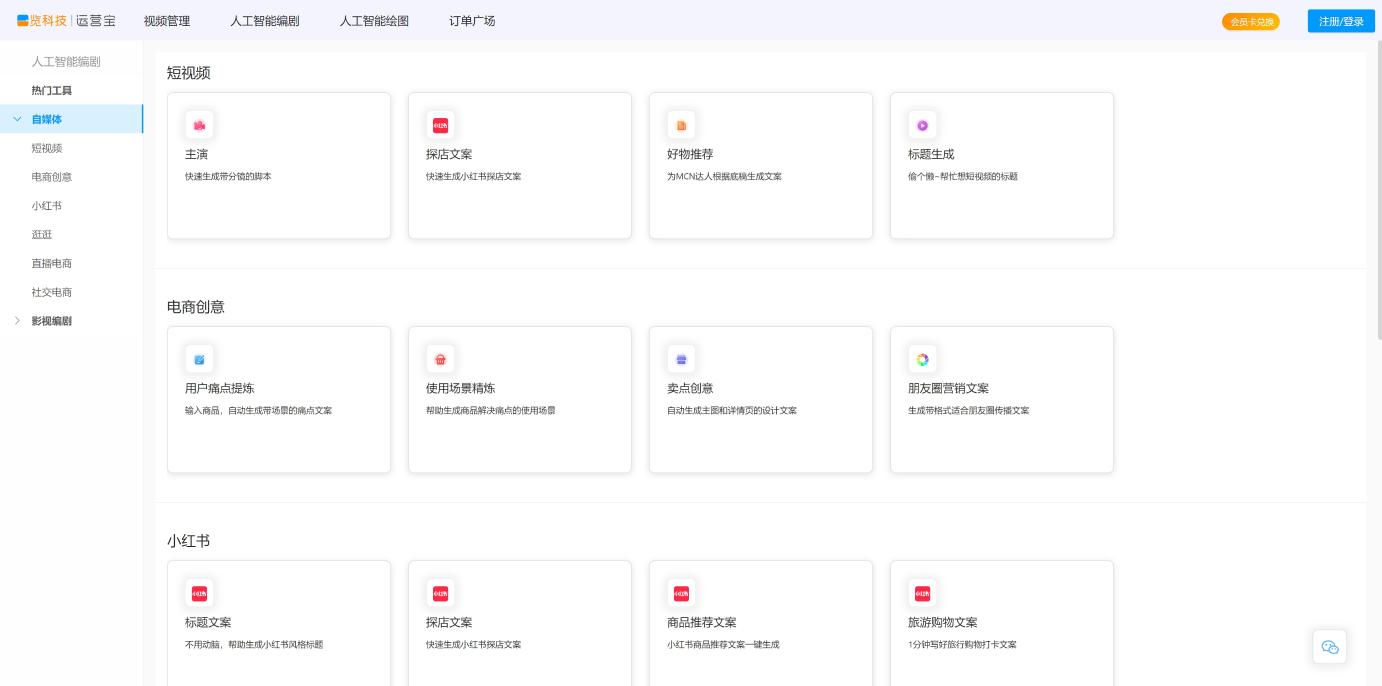Select 社交电商 in the sidebar
The image size is (1382, 686).
pos(52,293)
